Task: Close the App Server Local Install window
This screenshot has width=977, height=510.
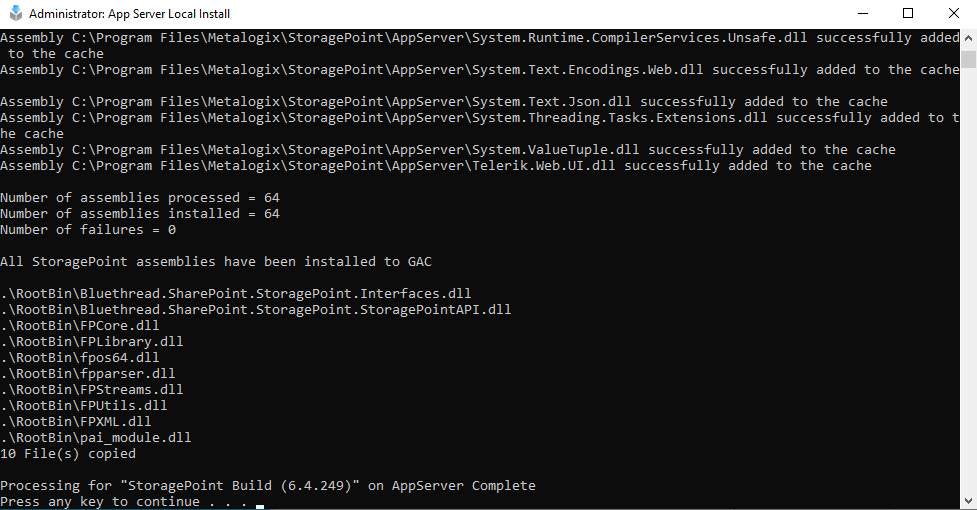Action: point(954,14)
